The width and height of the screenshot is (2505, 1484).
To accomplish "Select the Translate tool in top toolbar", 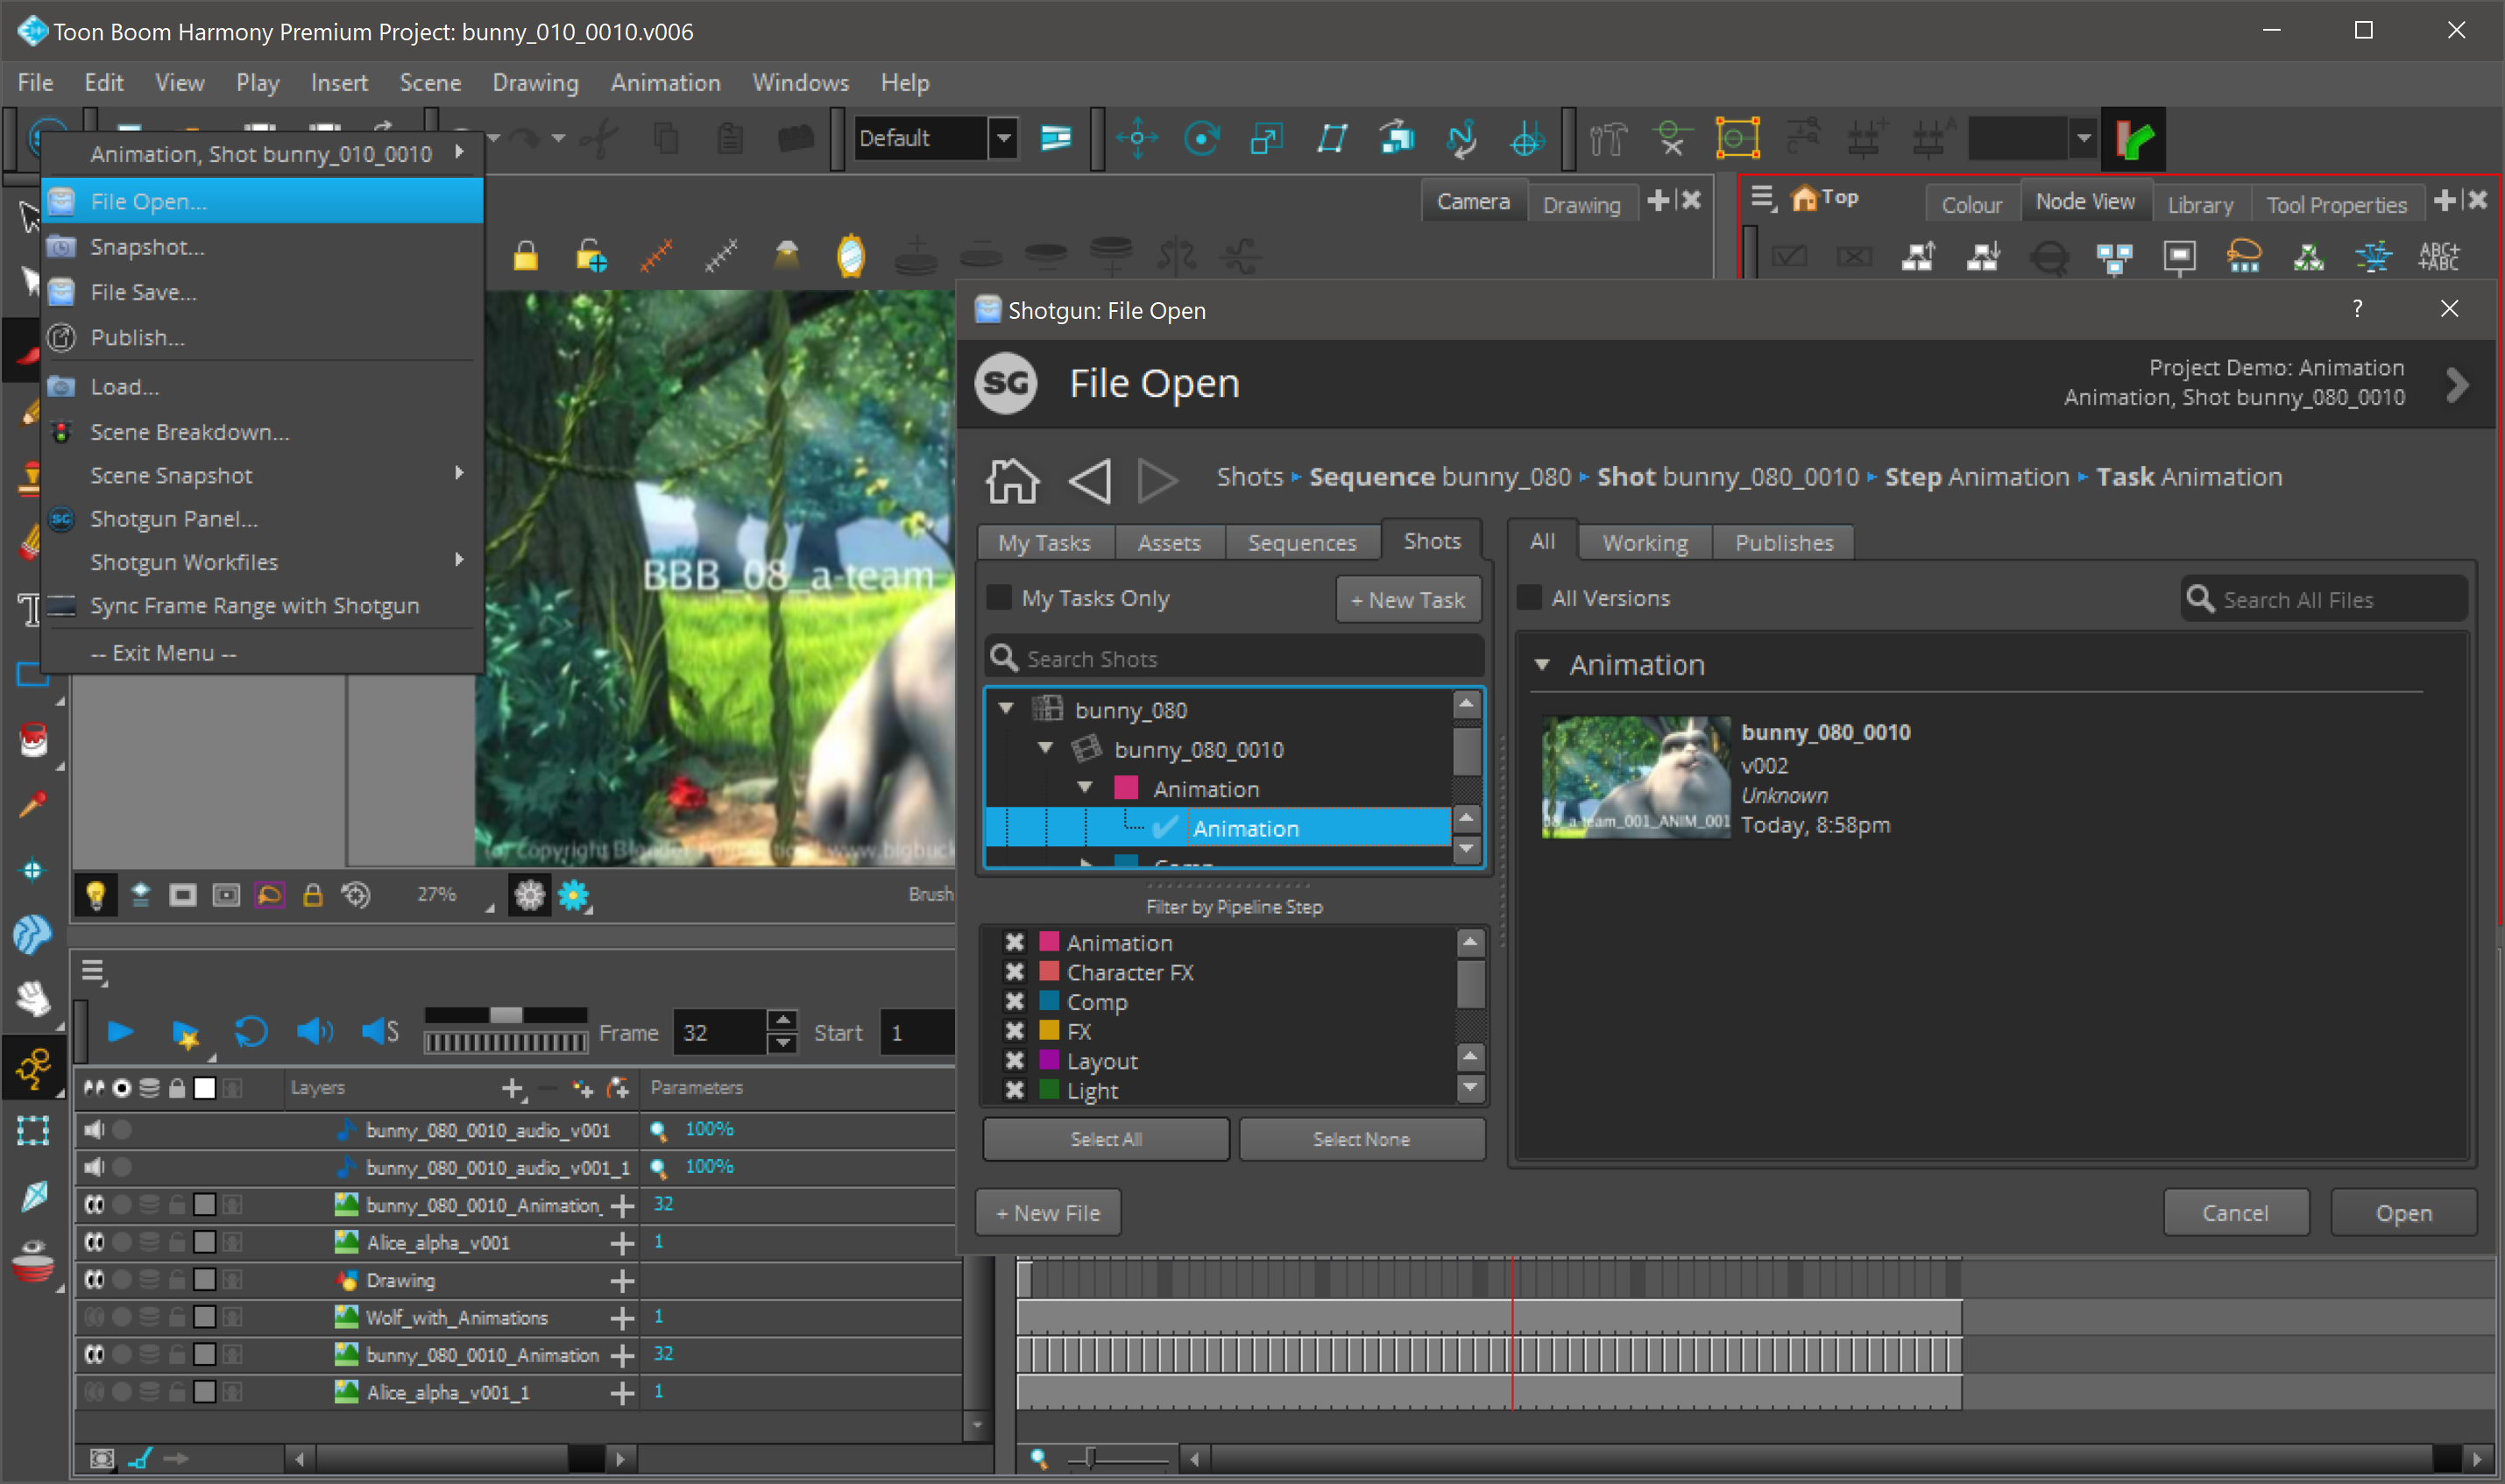I will (x=1137, y=138).
